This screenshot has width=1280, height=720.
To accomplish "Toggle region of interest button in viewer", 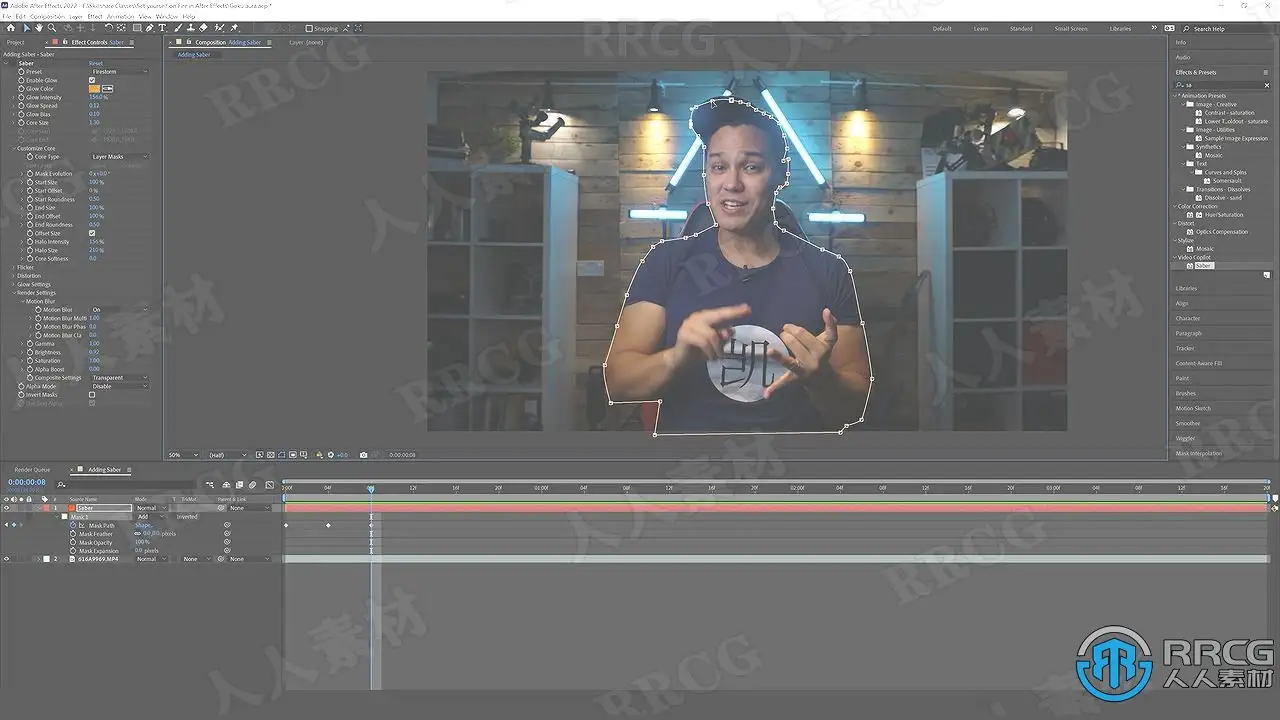I will pos(293,455).
